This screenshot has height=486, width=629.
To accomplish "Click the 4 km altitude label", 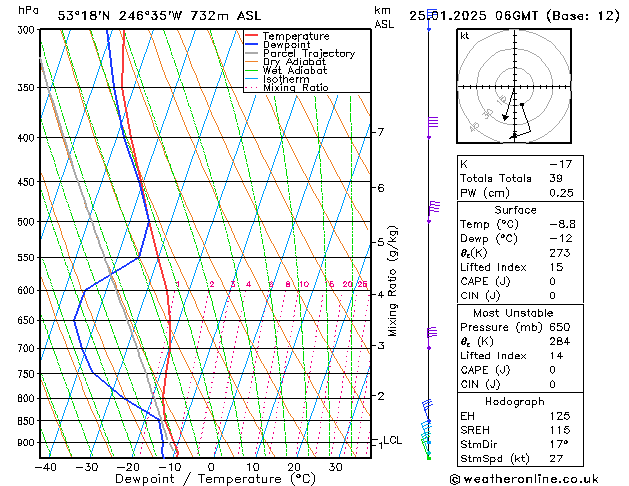I will 381,294.
